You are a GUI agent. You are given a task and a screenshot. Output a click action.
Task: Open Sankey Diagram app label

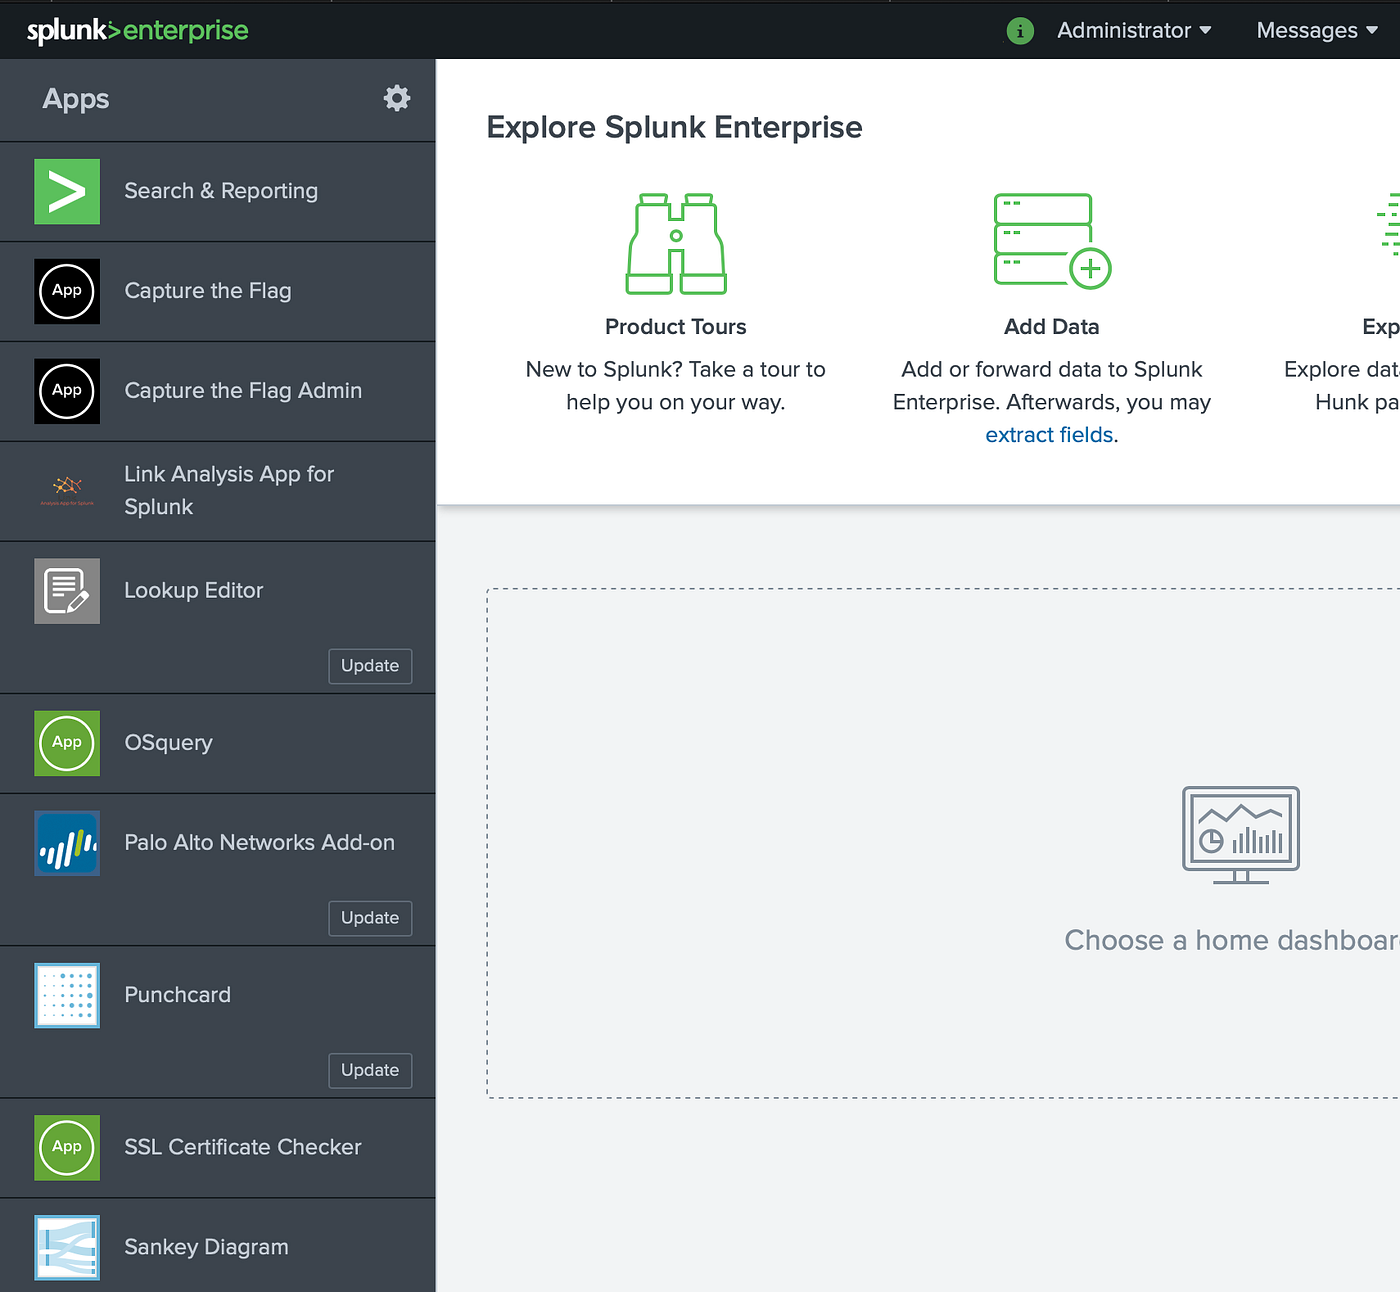pyautogui.click(x=207, y=1247)
